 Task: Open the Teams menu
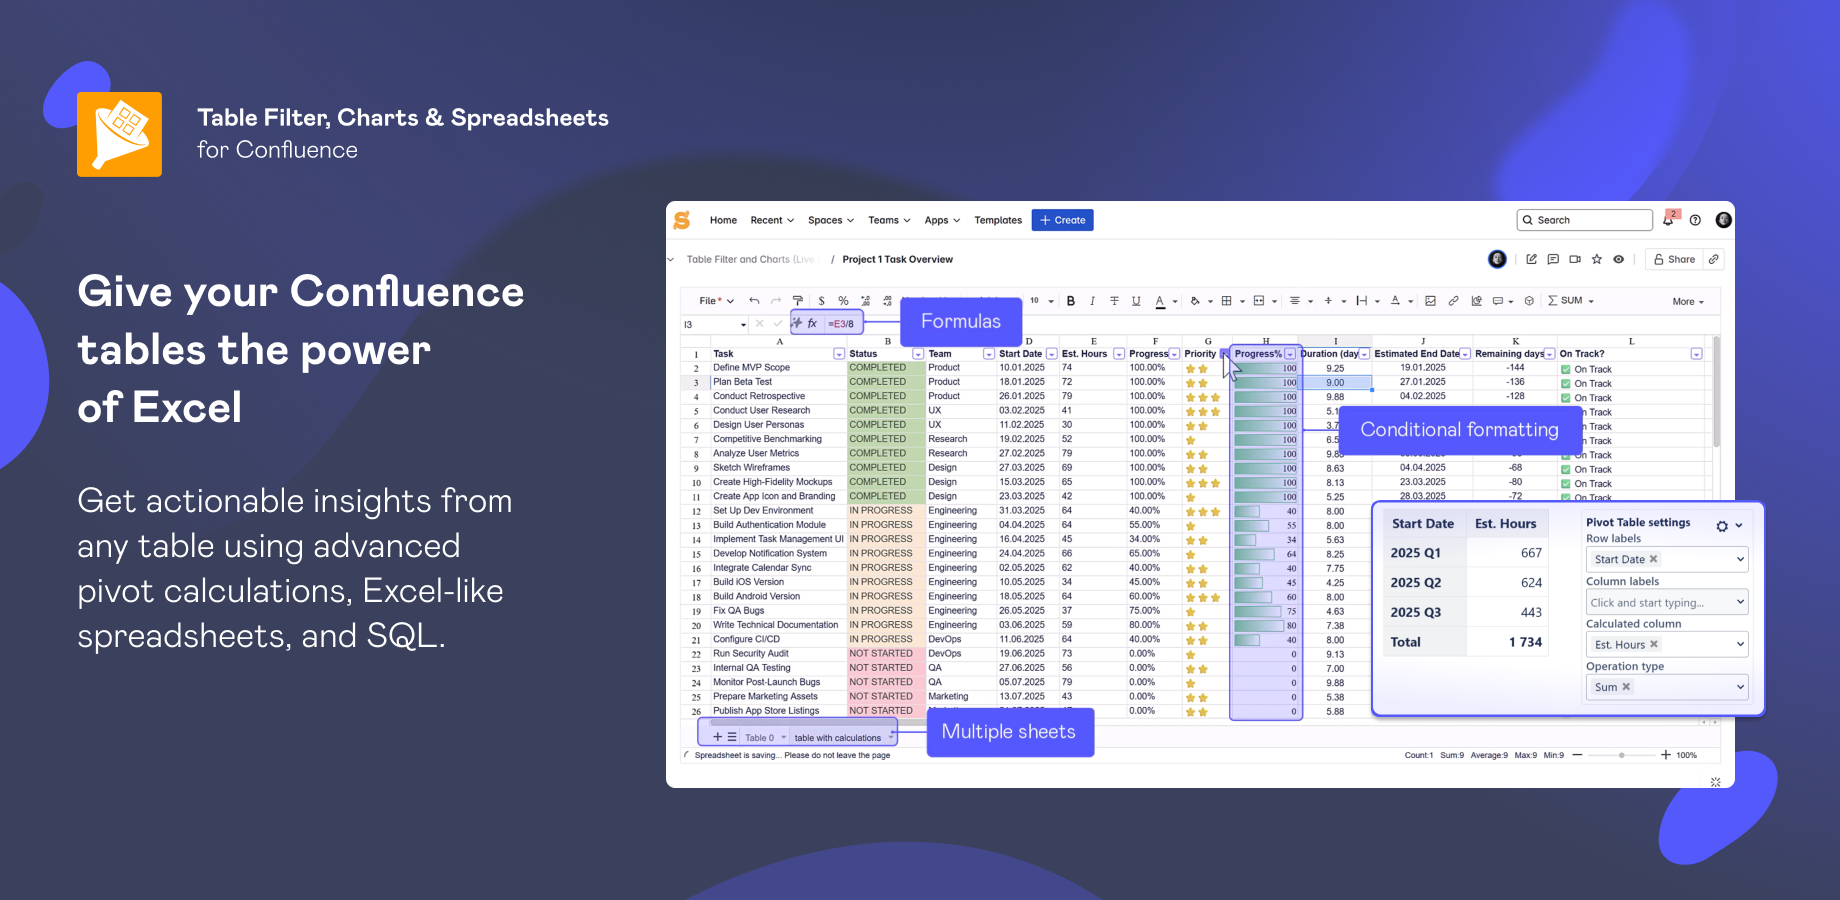click(x=889, y=220)
